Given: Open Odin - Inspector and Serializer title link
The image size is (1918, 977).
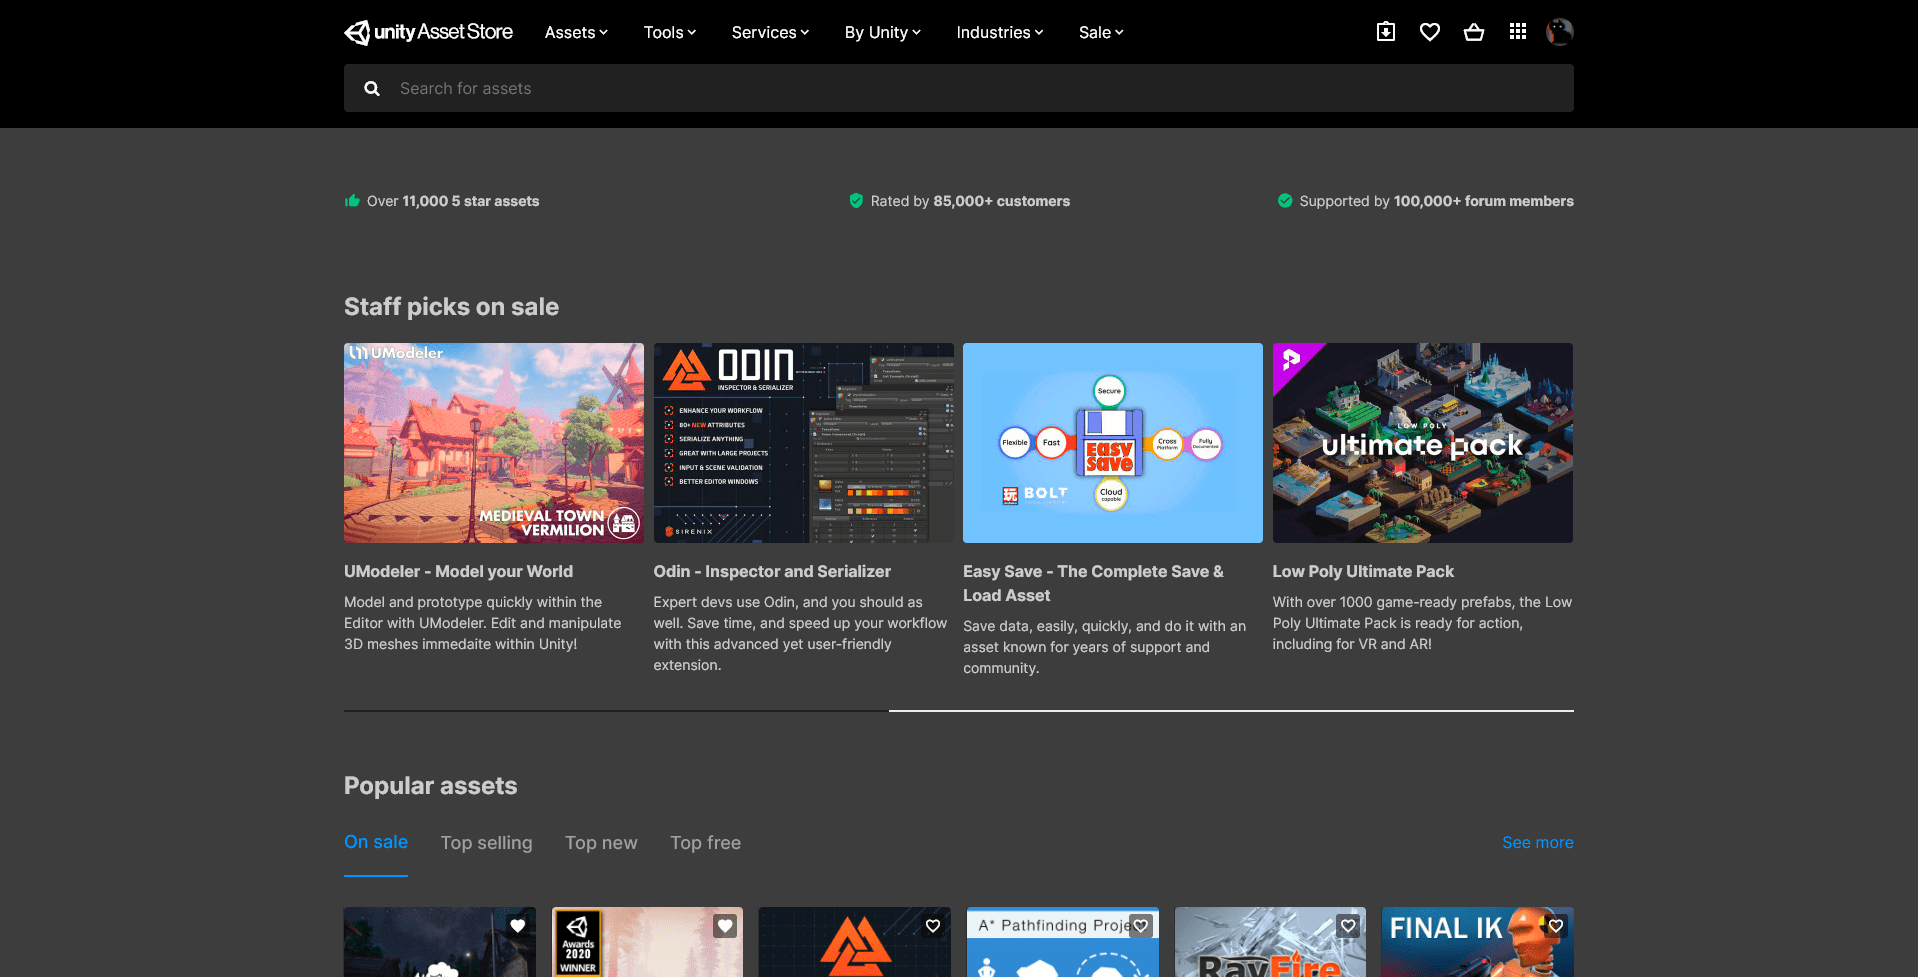Looking at the screenshot, I should [771, 572].
